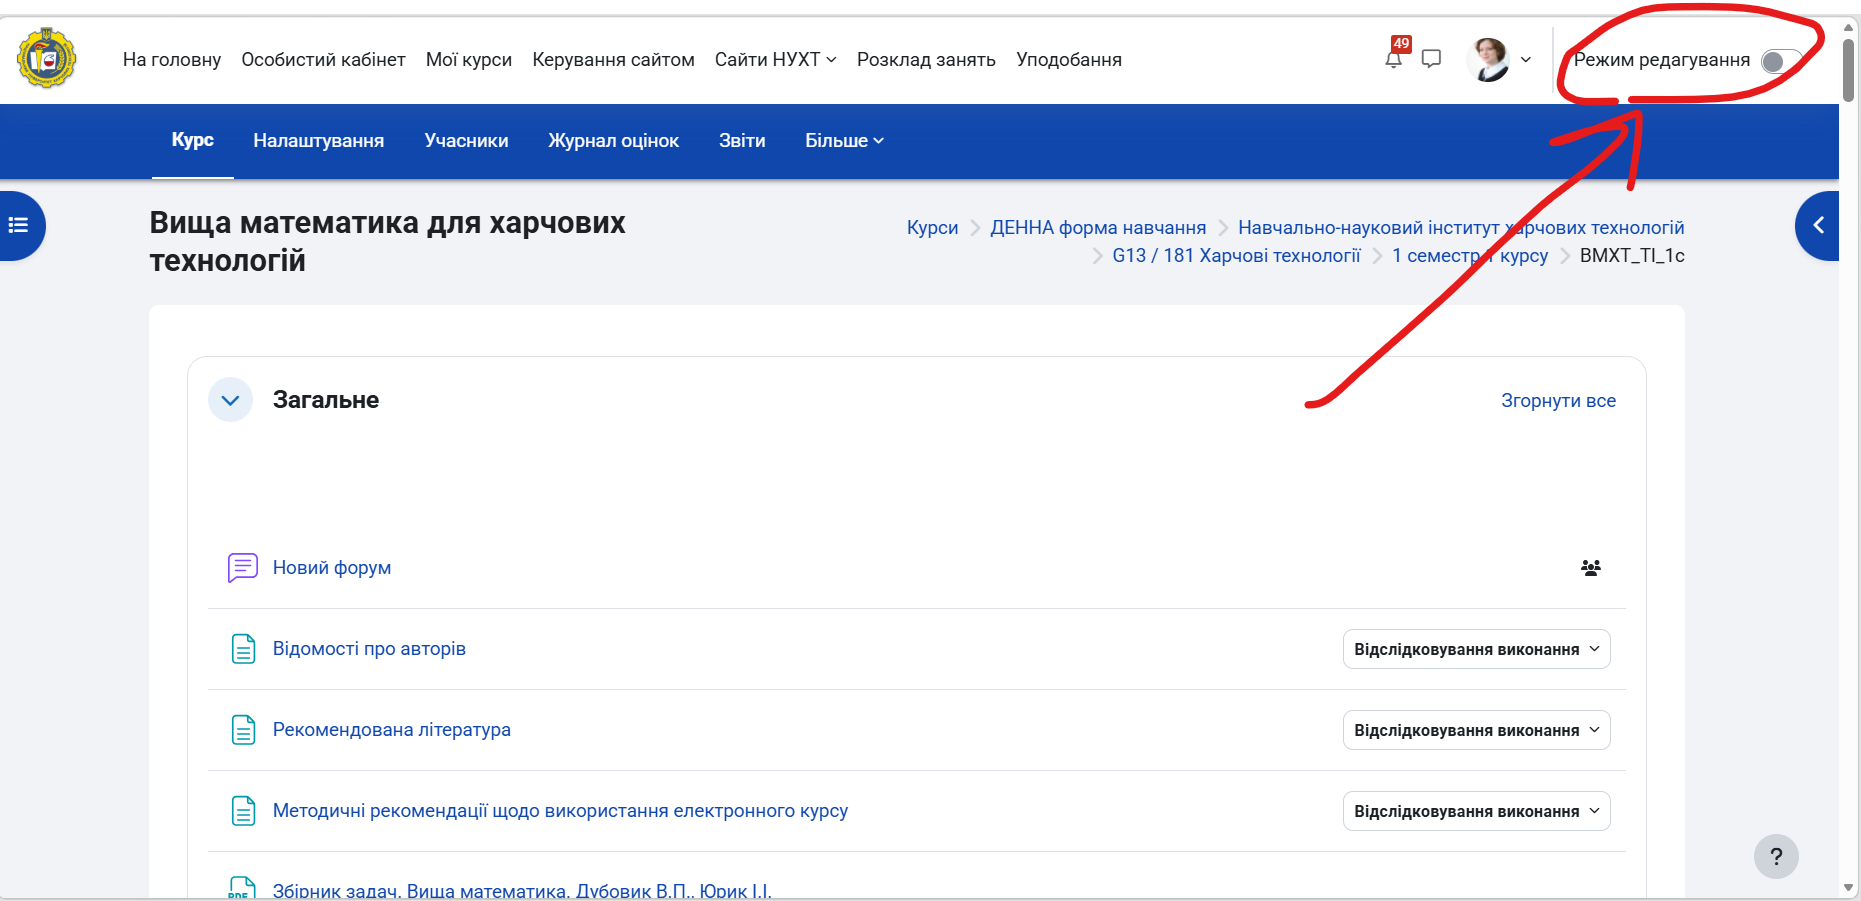The image size is (1861, 901).
Task: Open completion dropdown for Методичні рекомендації
Action: tap(1476, 811)
